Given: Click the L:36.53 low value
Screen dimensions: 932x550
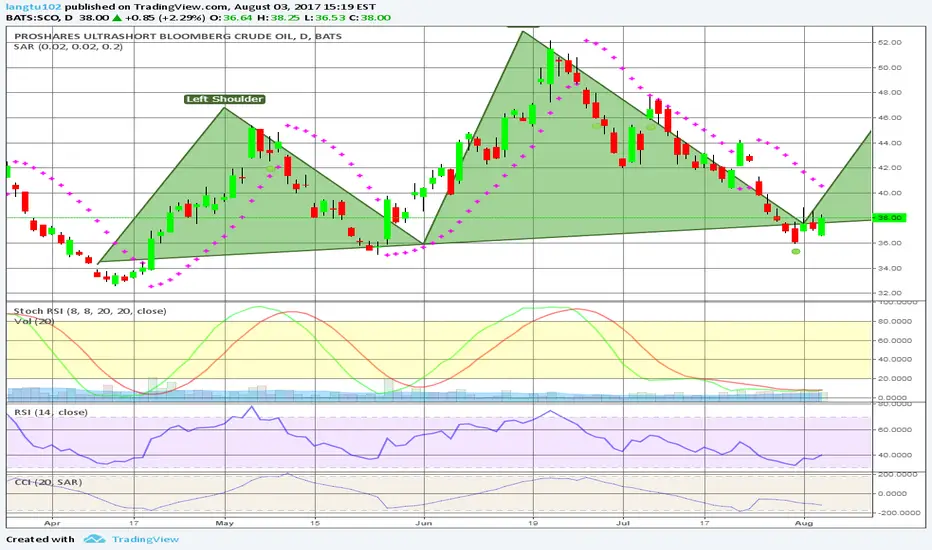Looking at the screenshot, I should (325, 18).
